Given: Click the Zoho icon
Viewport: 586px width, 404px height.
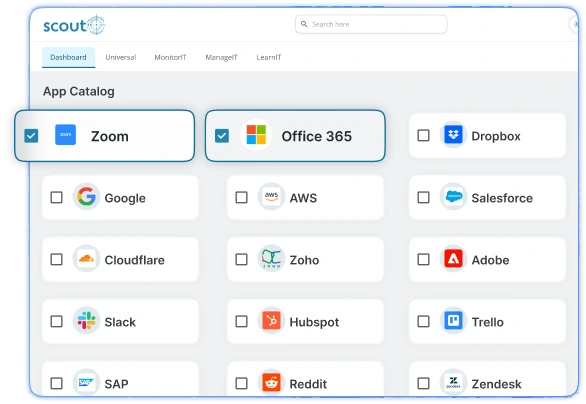Looking at the screenshot, I should pyautogui.click(x=271, y=259).
